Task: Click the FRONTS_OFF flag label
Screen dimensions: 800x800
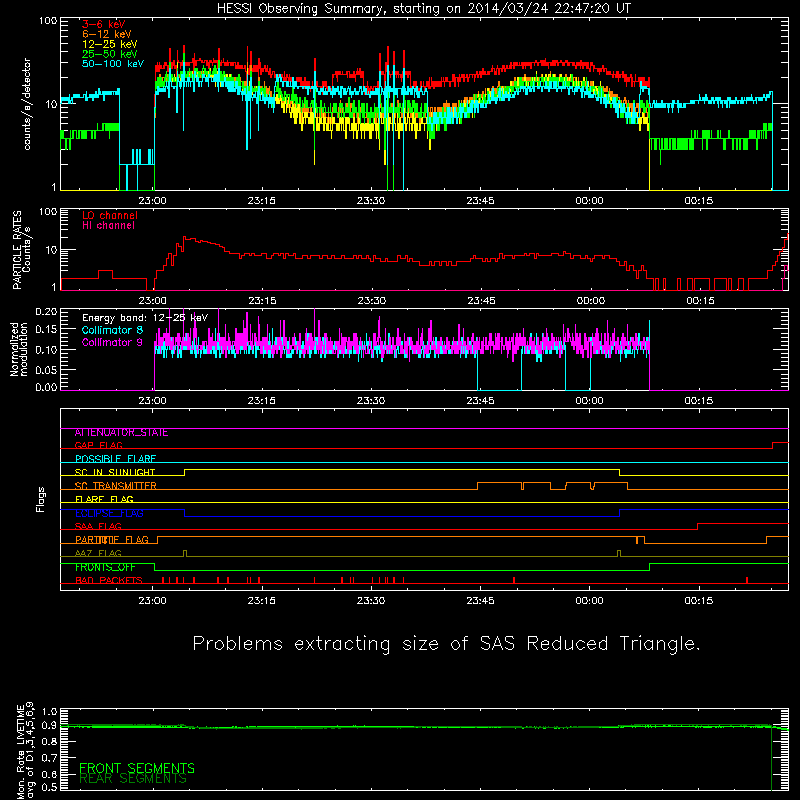Action: point(105,567)
